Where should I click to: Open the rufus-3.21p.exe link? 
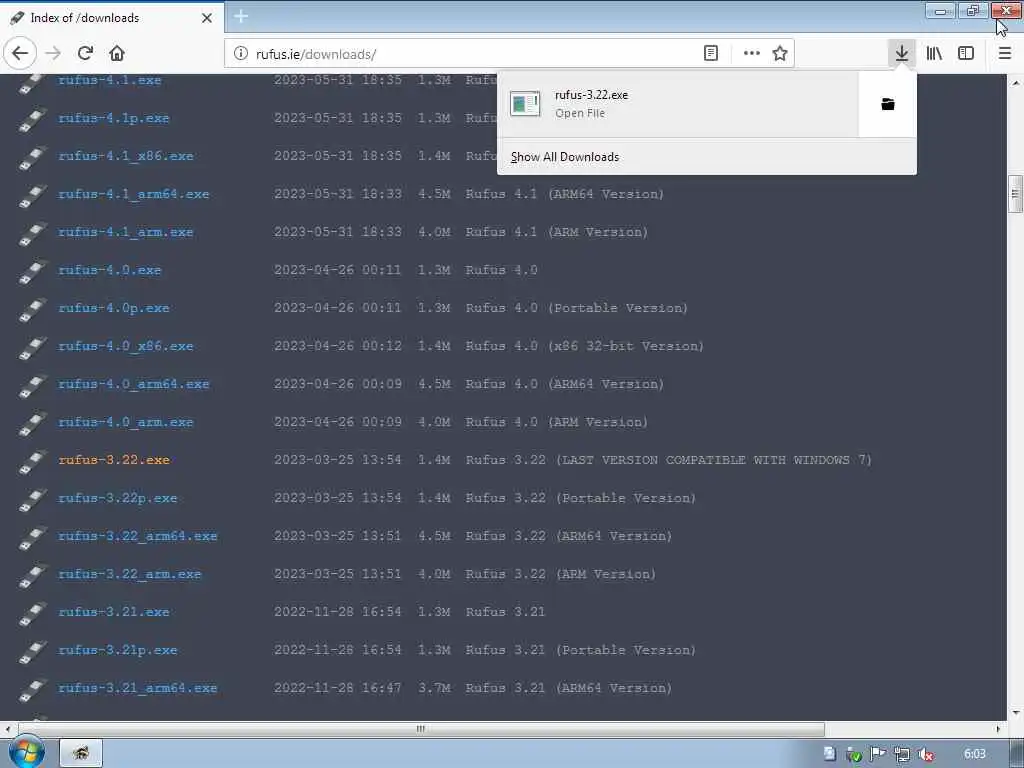click(118, 650)
